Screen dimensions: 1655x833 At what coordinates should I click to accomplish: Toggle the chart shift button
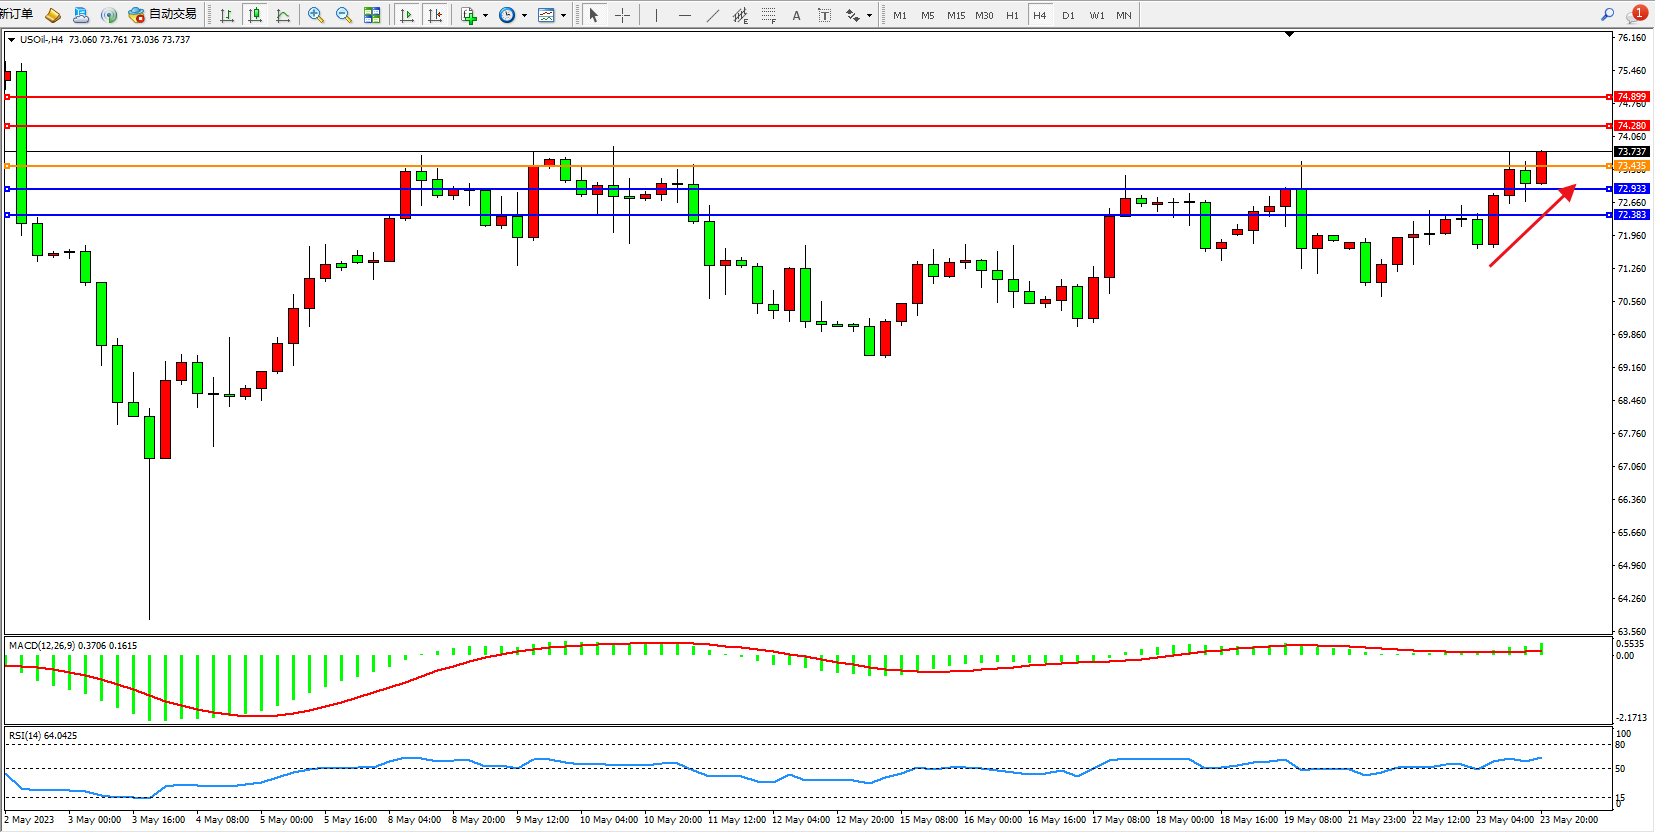[434, 15]
